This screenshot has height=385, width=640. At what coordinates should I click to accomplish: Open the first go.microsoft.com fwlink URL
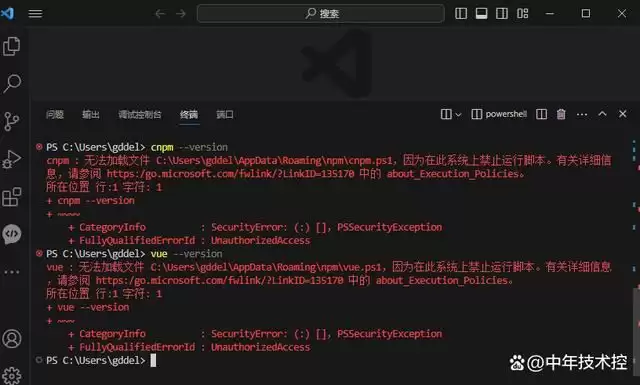coord(230,174)
